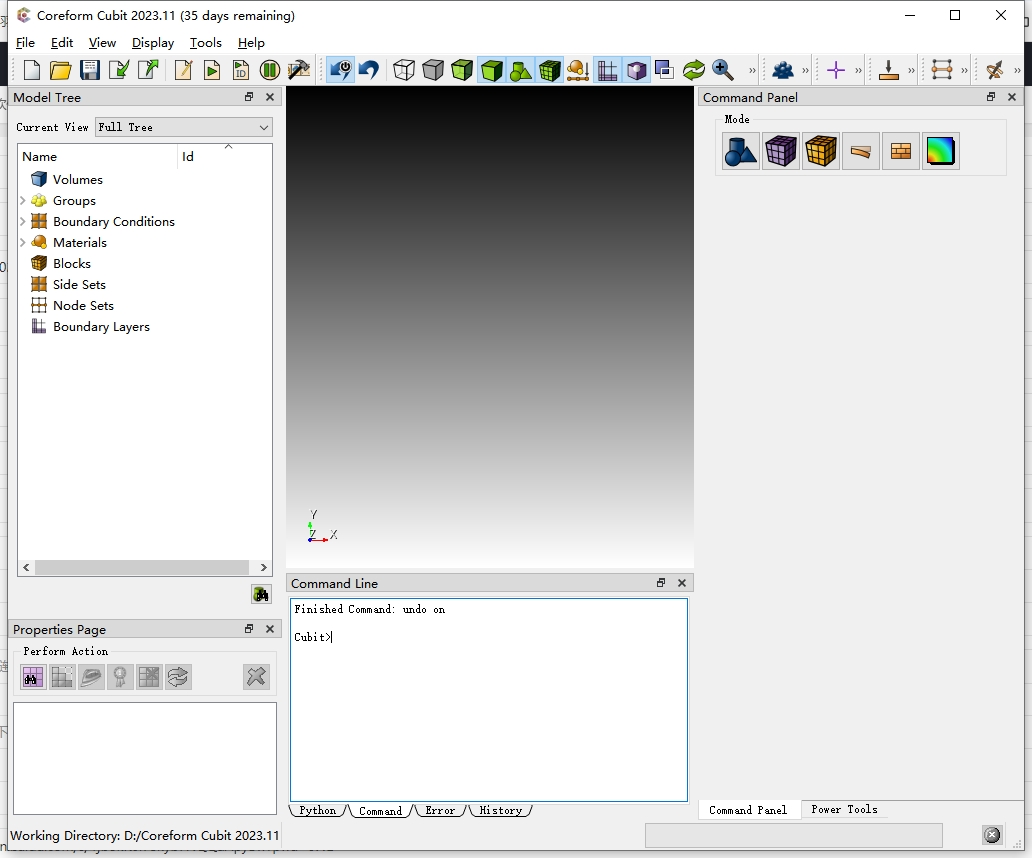
Task: Toggle geometry visibility cone-and-sphere icon
Action: pos(521,70)
